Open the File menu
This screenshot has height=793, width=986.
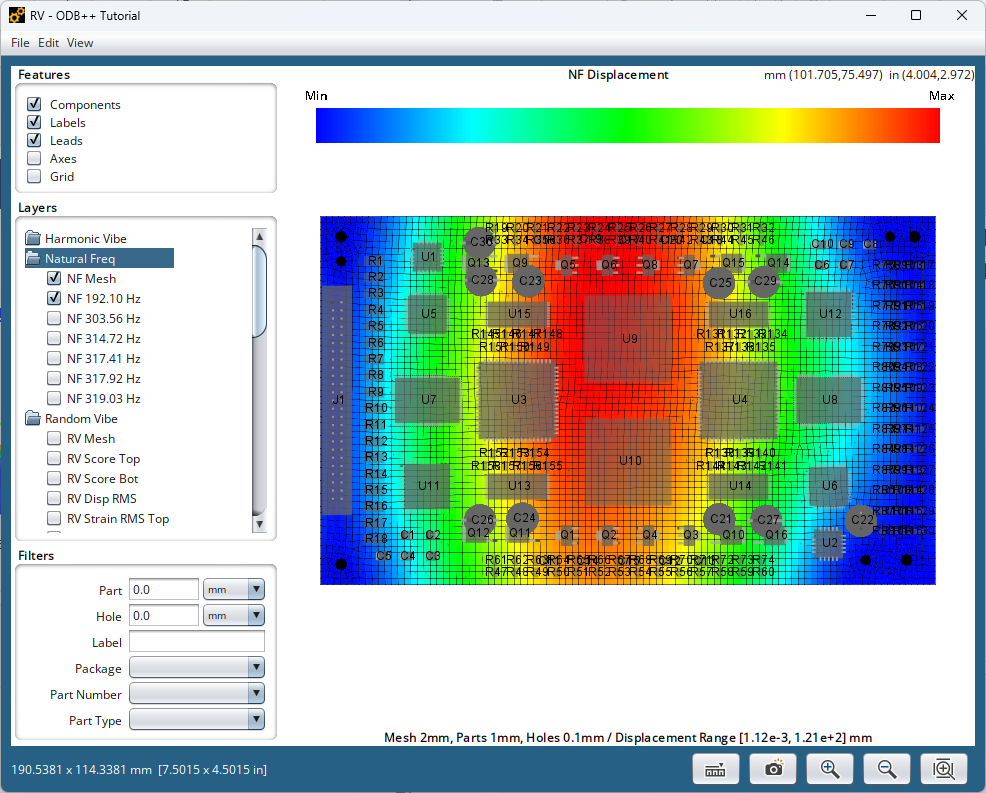(20, 43)
